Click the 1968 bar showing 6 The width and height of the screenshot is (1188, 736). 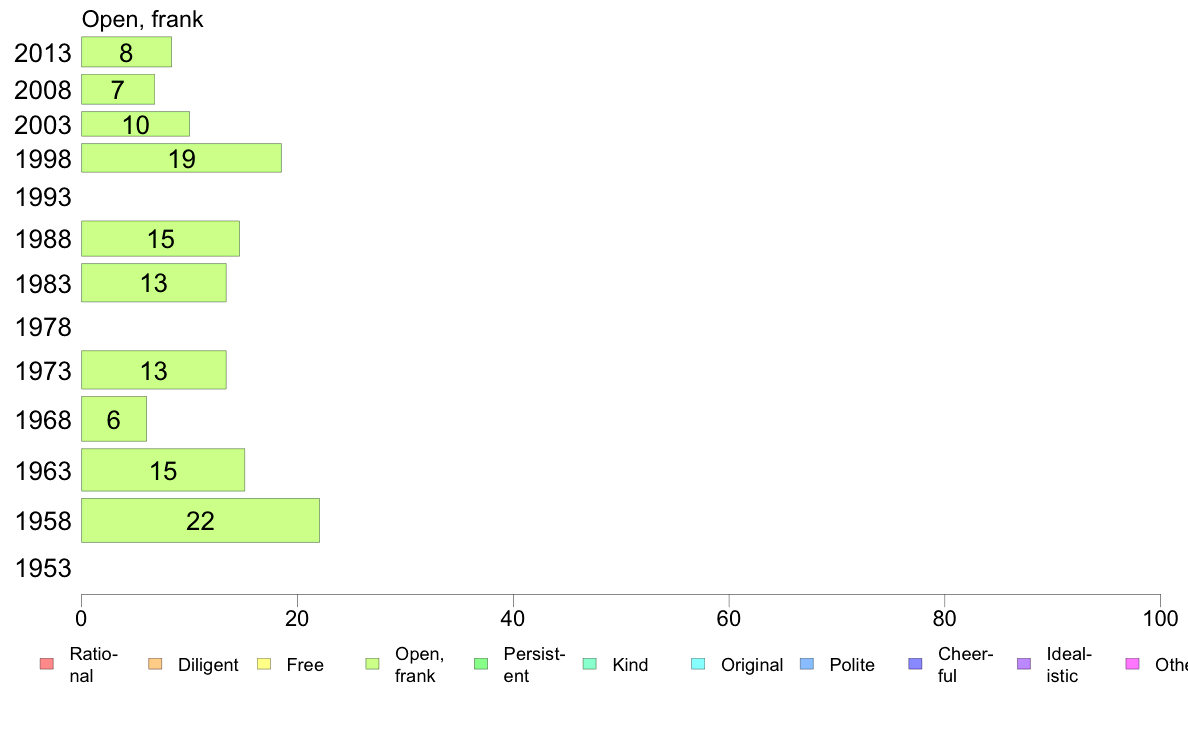pyautogui.click(x=114, y=418)
